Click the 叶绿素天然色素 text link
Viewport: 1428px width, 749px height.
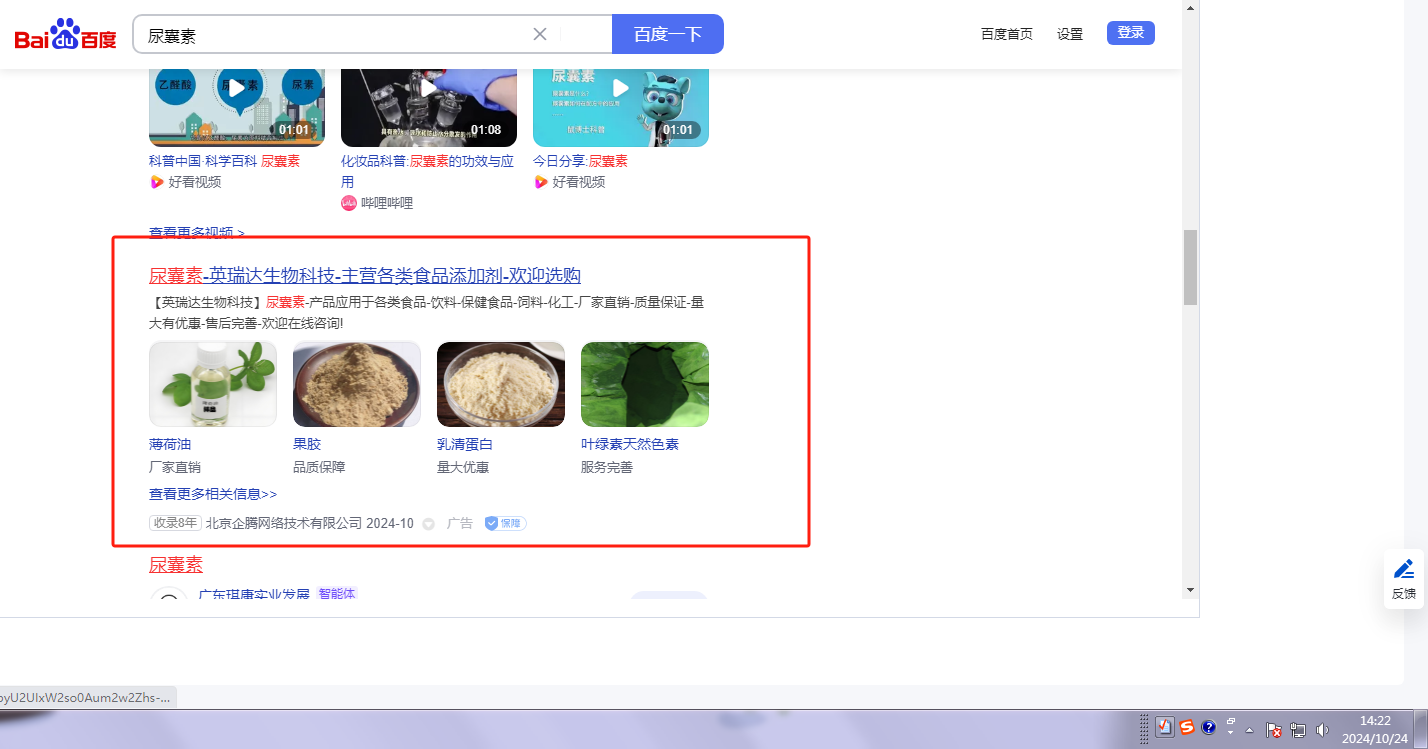[x=630, y=444]
